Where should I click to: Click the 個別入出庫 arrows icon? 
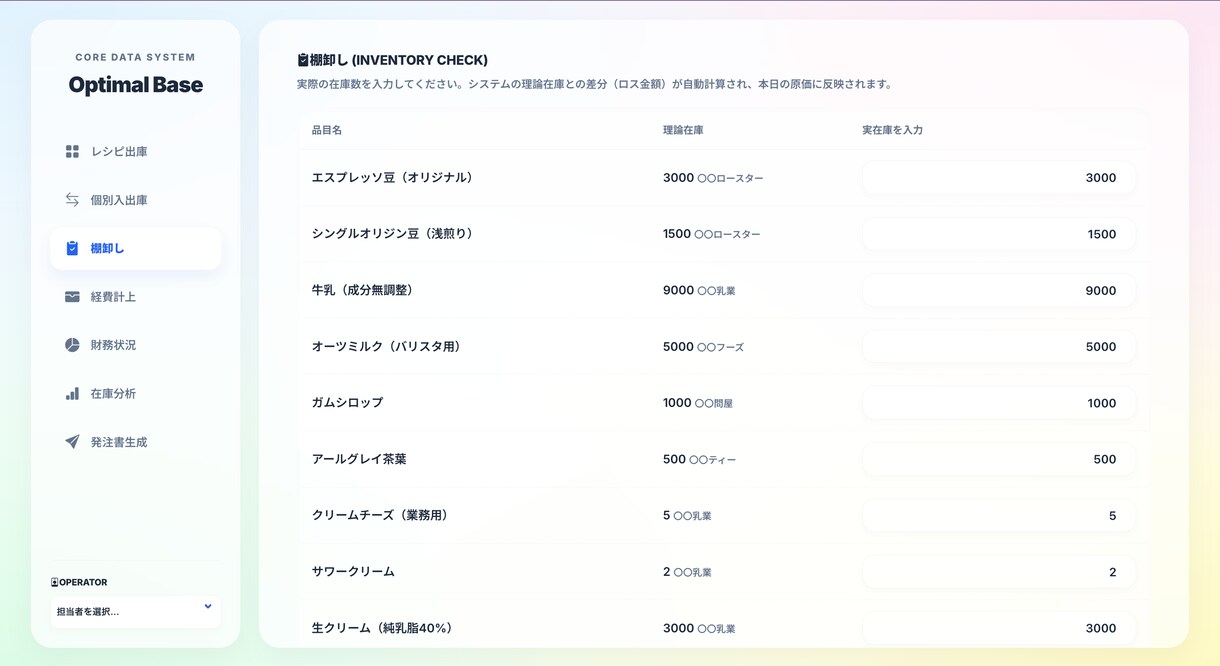(72, 200)
